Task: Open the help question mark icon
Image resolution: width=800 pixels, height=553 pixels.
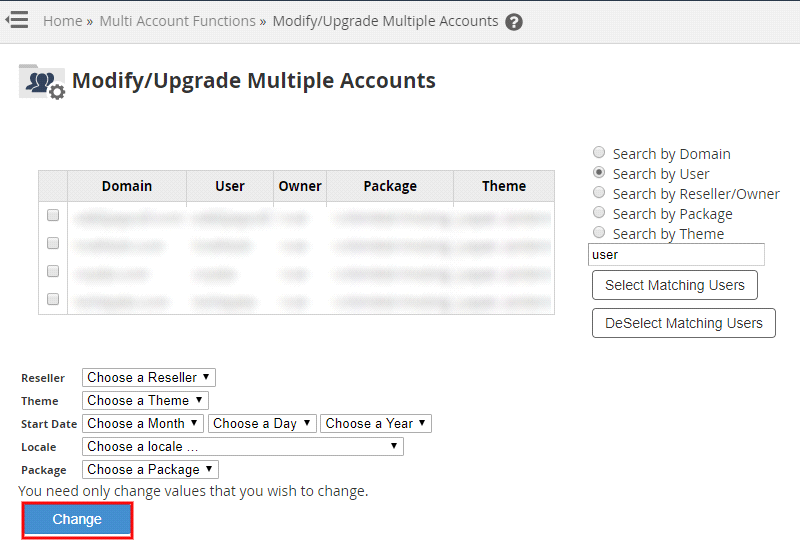Action: pos(514,22)
